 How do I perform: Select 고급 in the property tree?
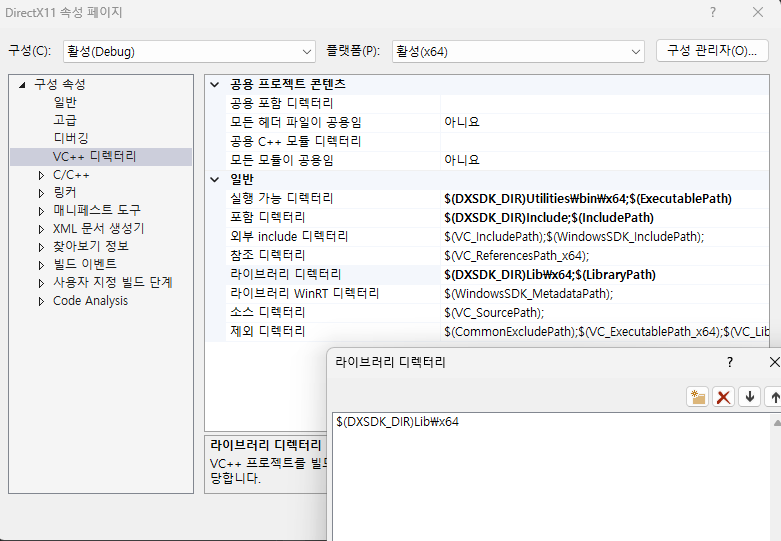click(x=65, y=120)
